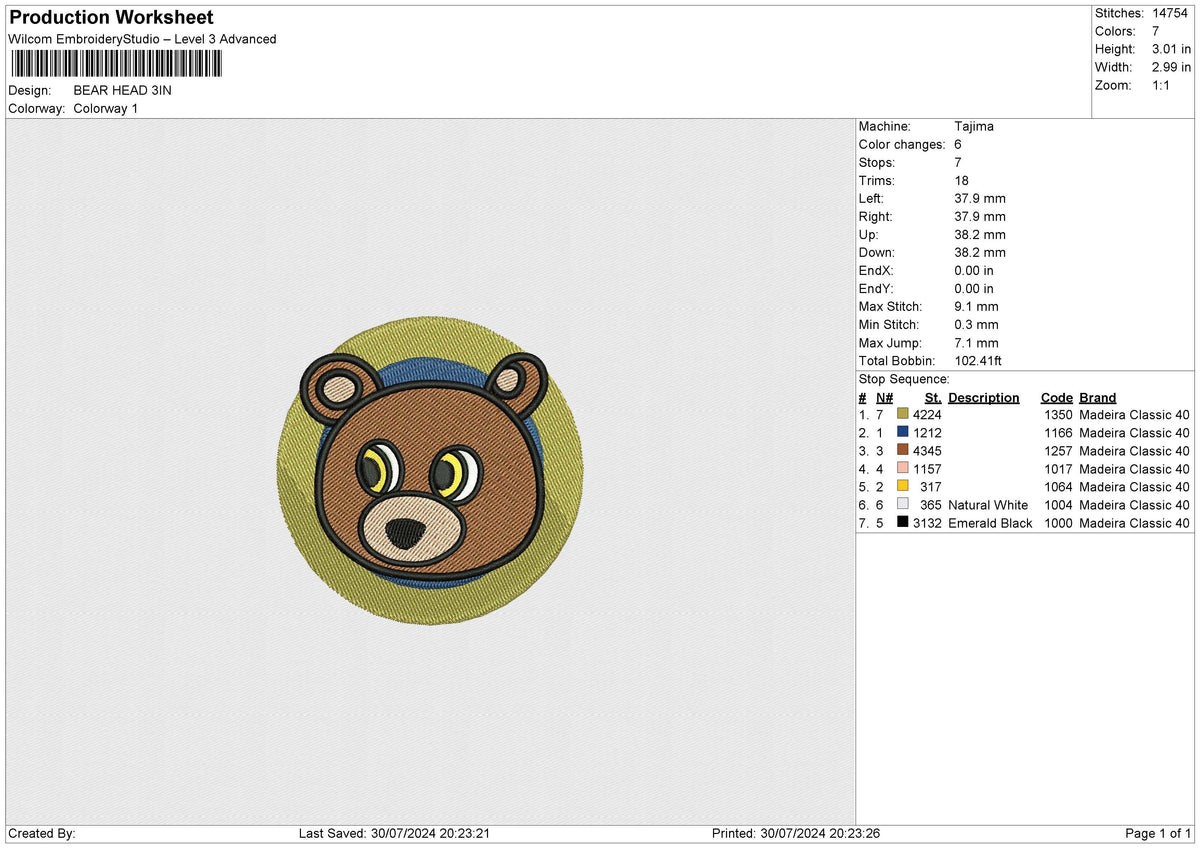This screenshot has height=848, width=1200.
Task: Click the Emerald Black description text
Action: click(x=990, y=523)
